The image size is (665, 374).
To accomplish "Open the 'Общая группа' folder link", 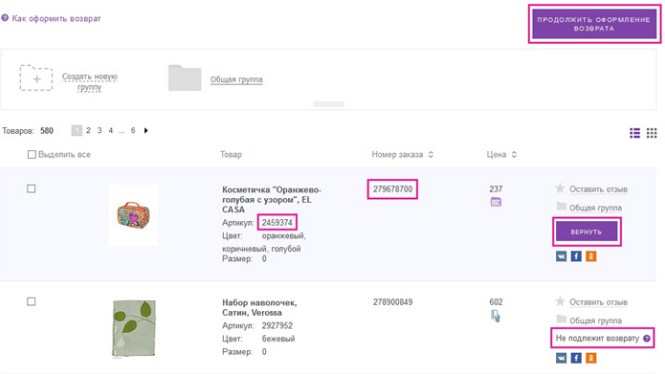I will (236, 79).
